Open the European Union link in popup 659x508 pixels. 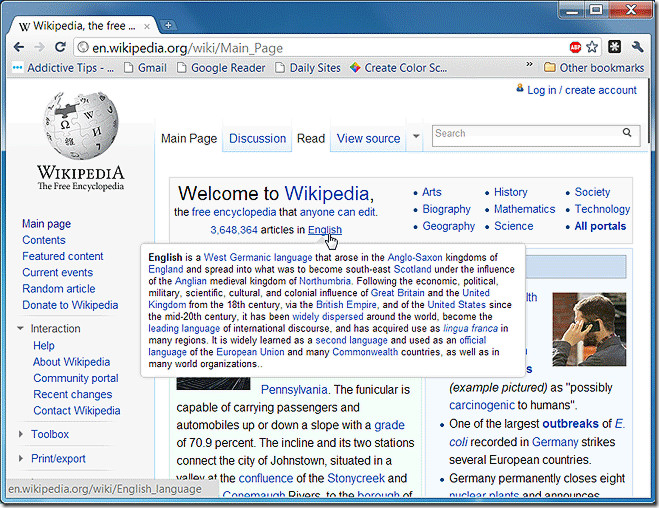pyautogui.click(x=250, y=352)
